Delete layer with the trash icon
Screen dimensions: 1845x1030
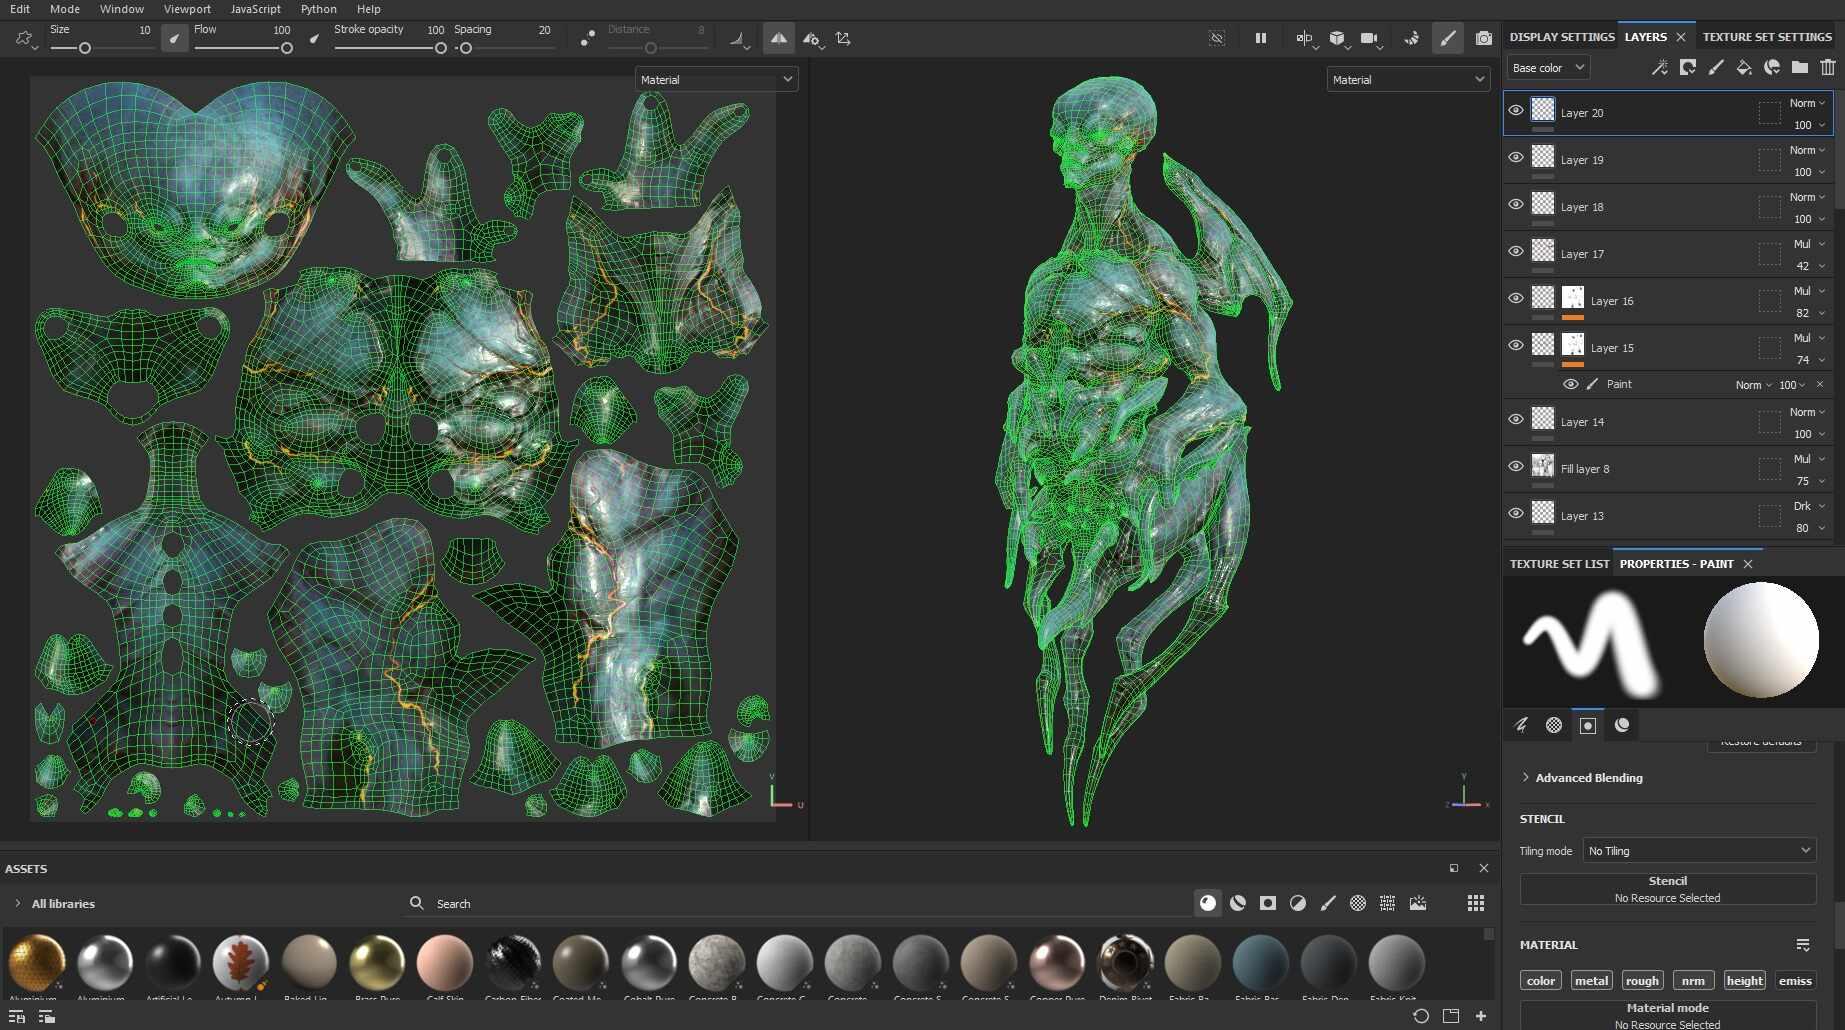click(x=1828, y=67)
